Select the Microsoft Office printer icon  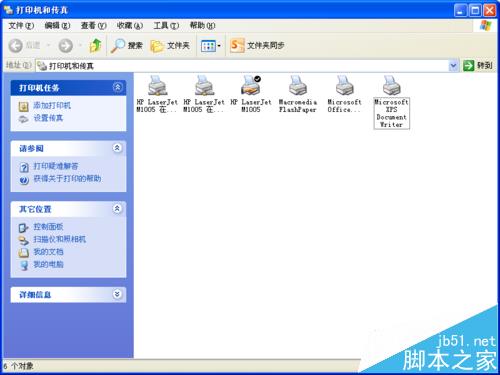(x=344, y=94)
